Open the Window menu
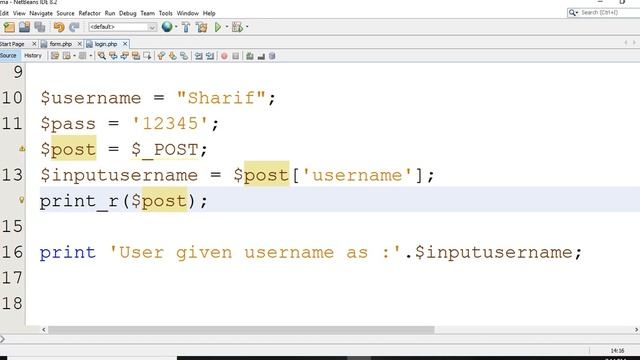 click(187, 13)
